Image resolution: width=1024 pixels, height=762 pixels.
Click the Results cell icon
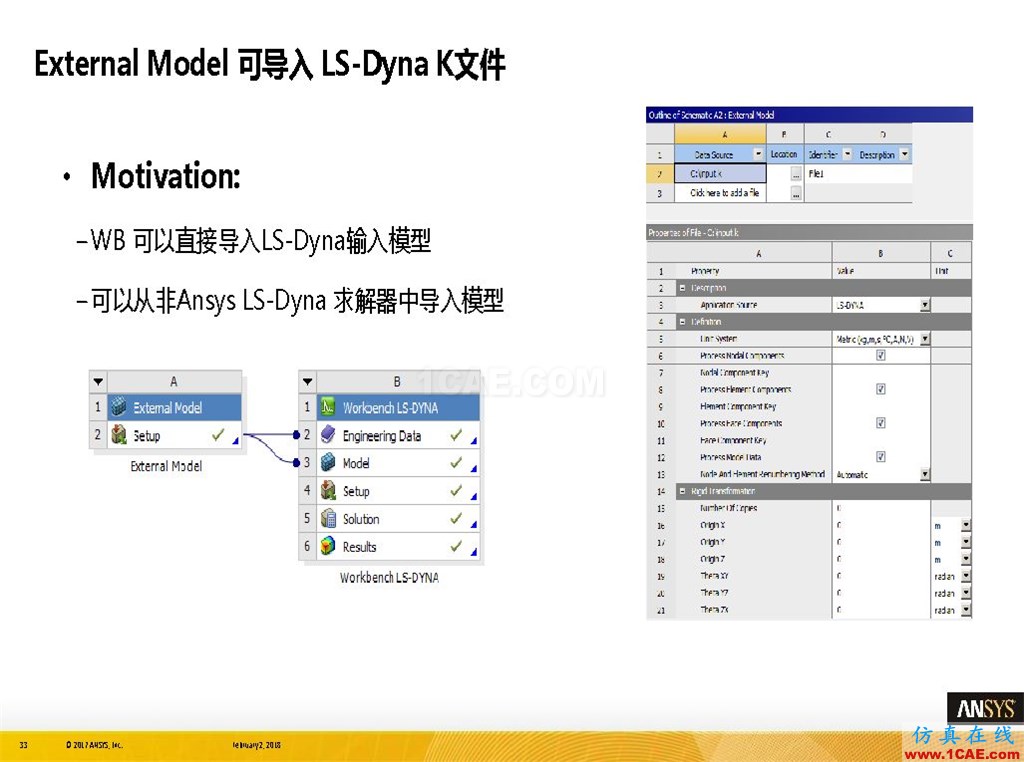click(328, 546)
